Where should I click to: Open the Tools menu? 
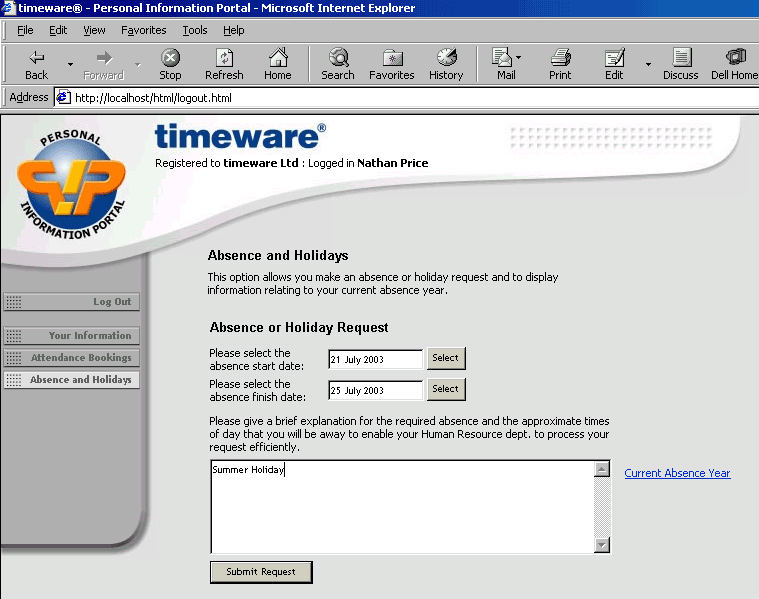pyautogui.click(x=195, y=30)
